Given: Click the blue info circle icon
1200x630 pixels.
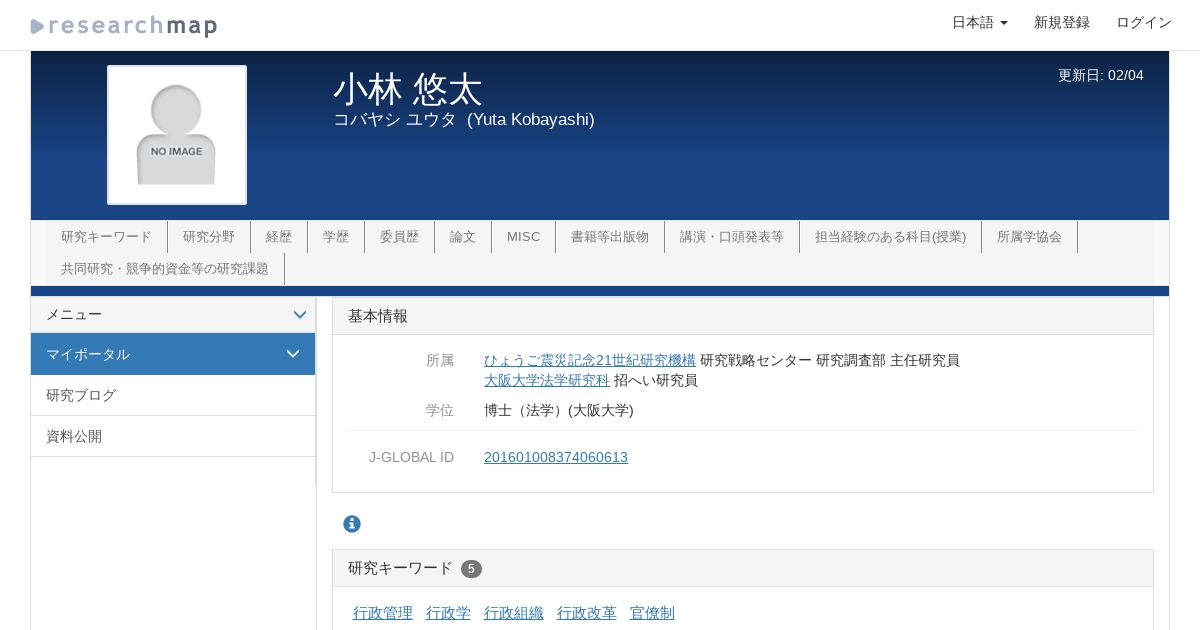Looking at the screenshot, I should tap(352, 524).
